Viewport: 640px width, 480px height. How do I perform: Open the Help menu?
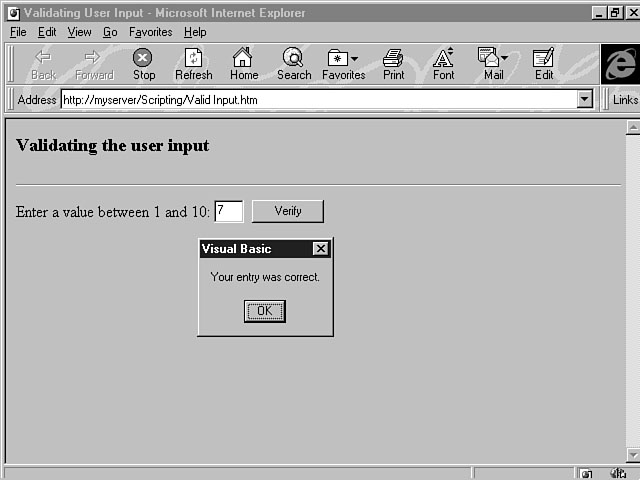(x=194, y=32)
